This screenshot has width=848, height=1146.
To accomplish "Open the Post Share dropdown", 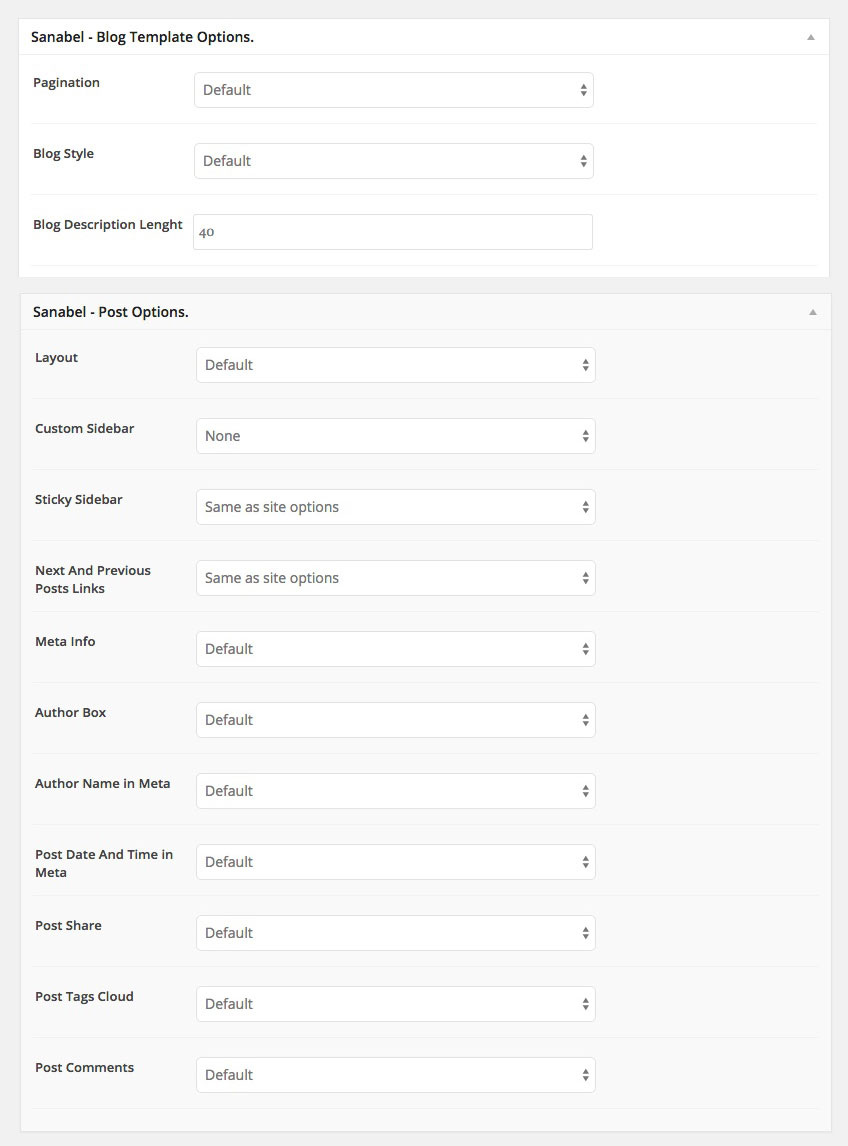I will pyautogui.click(x=396, y=933).
